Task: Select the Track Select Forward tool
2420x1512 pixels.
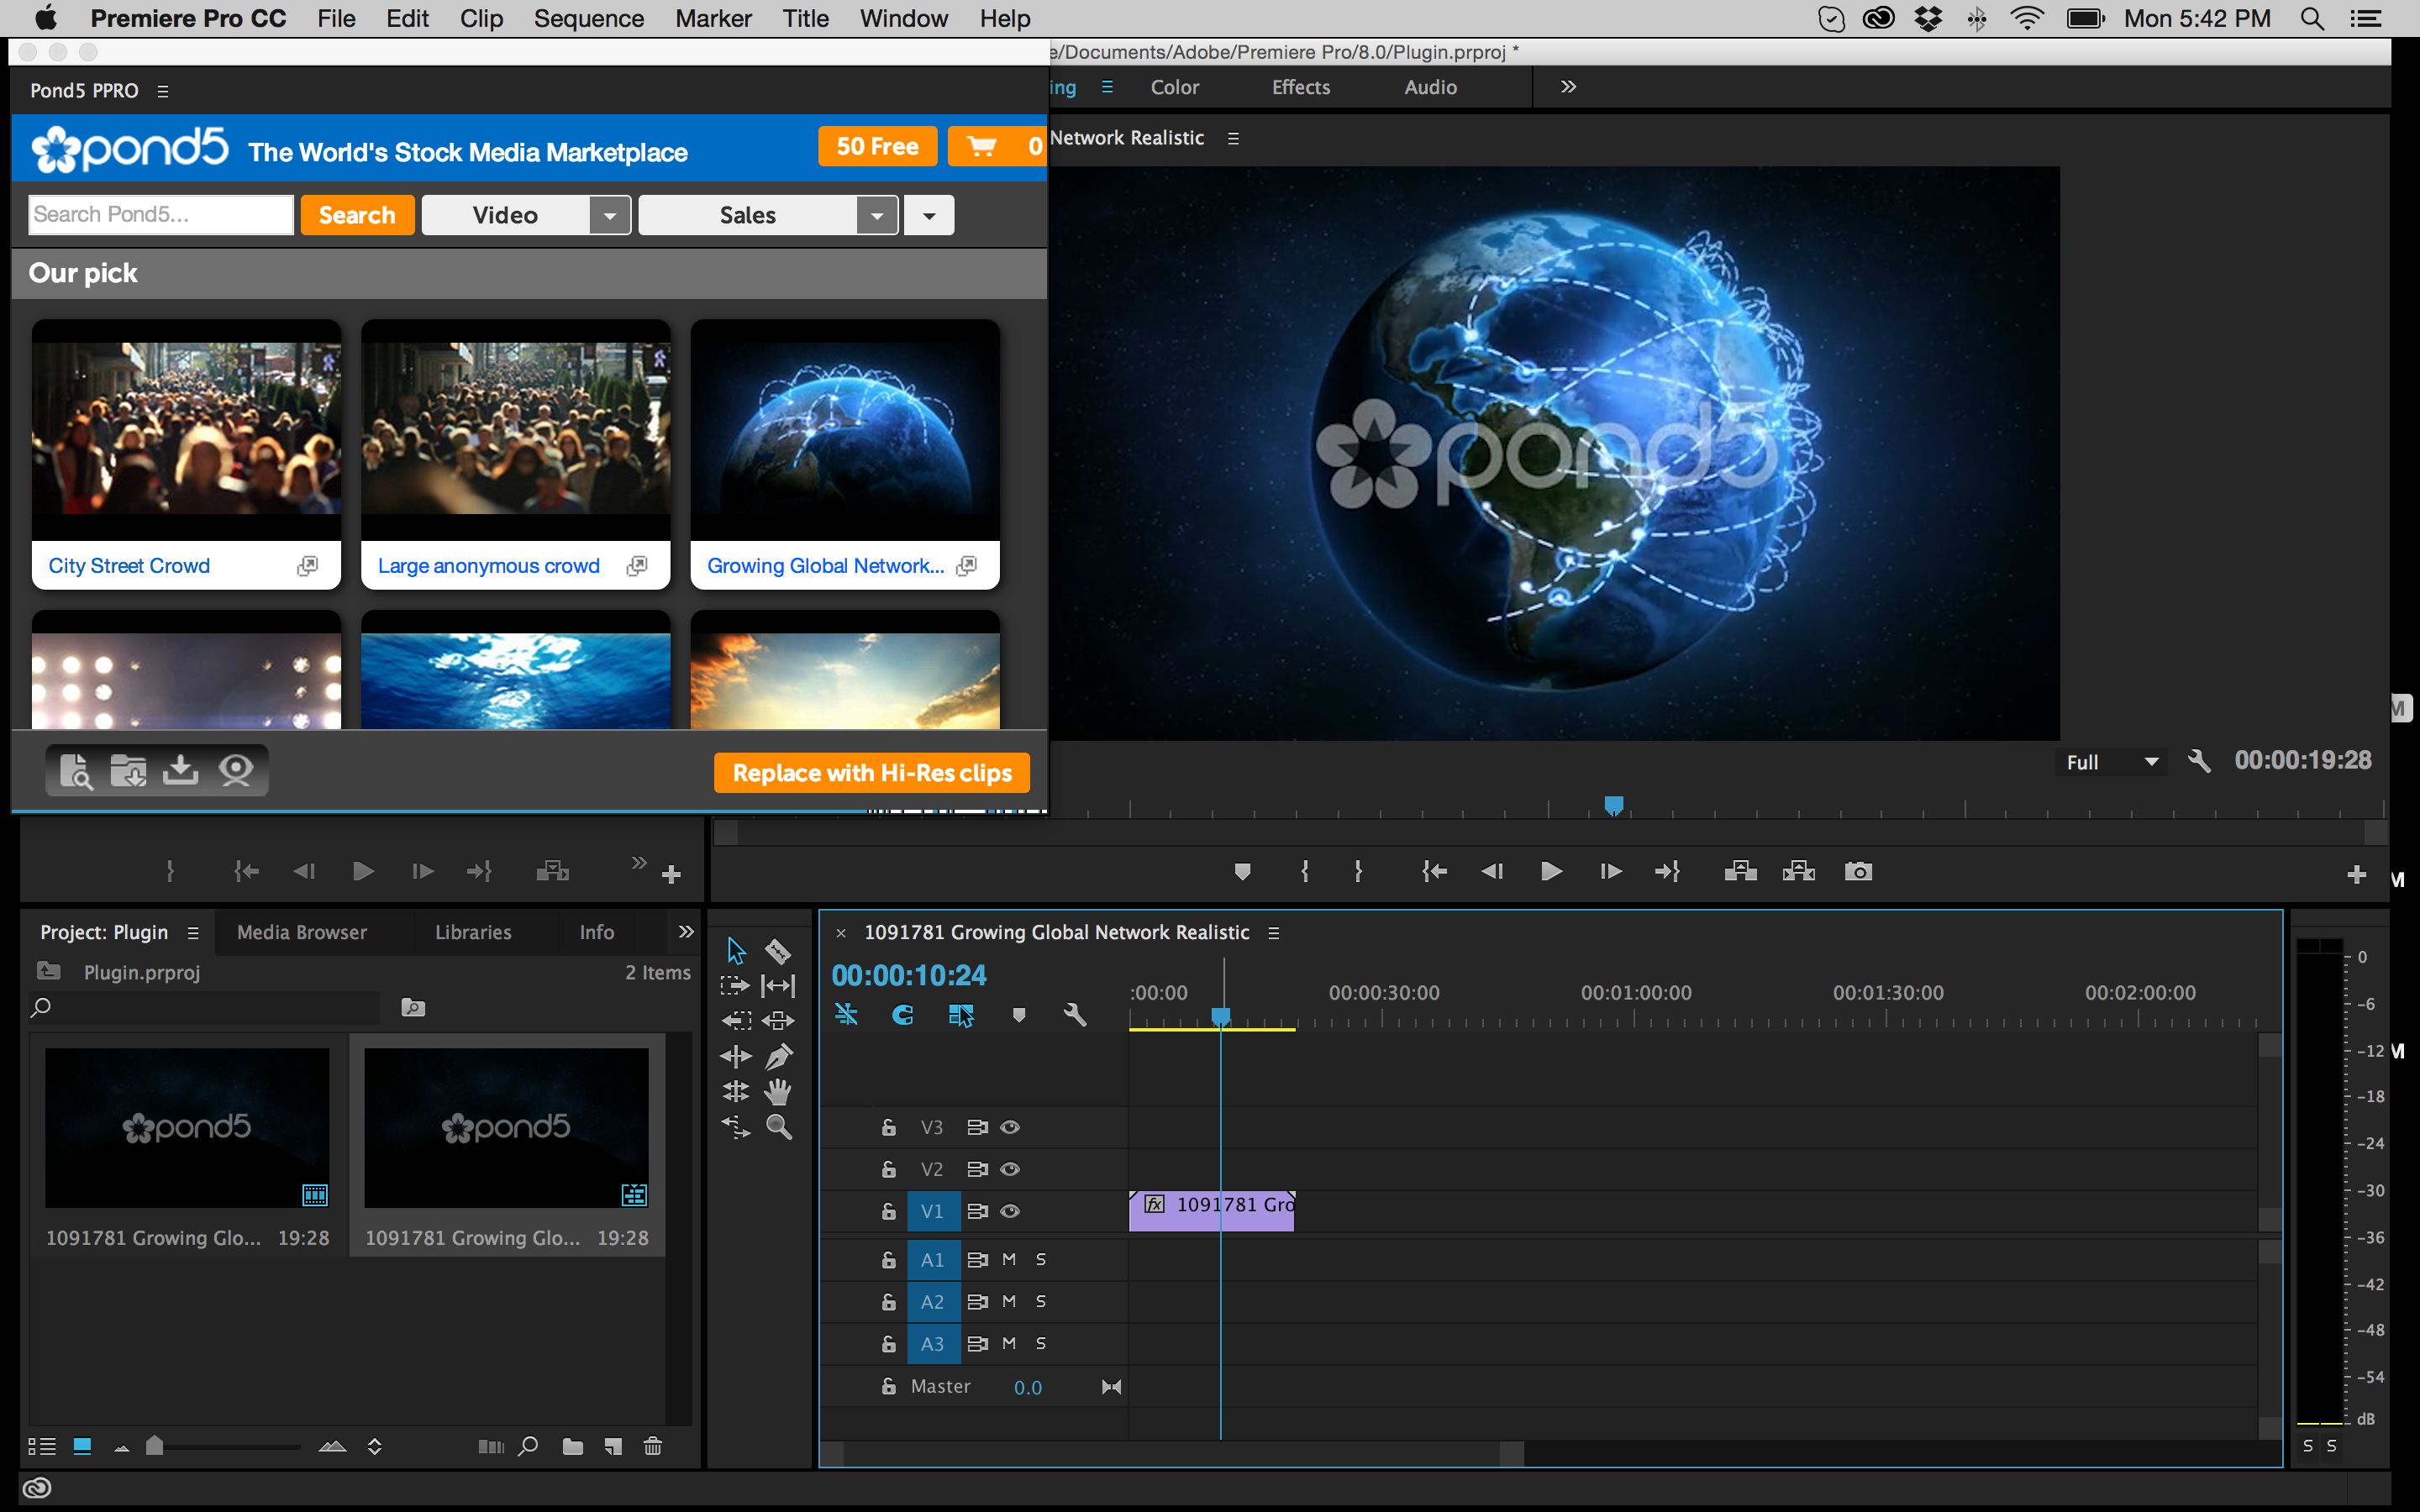Action: 735,986
